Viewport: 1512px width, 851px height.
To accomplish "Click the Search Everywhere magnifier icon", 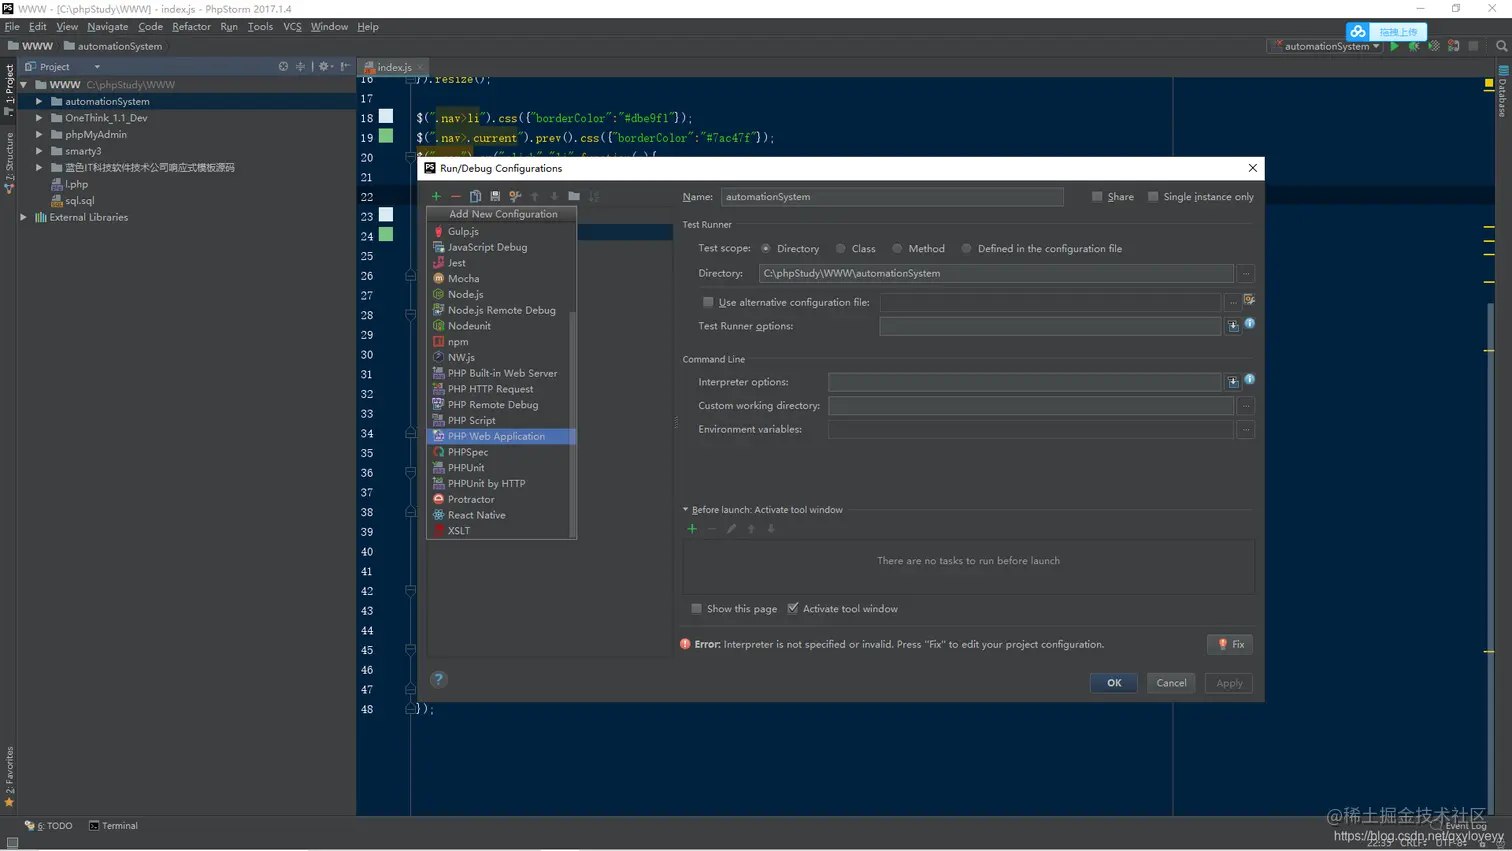I will click(x=1501, y=46).
